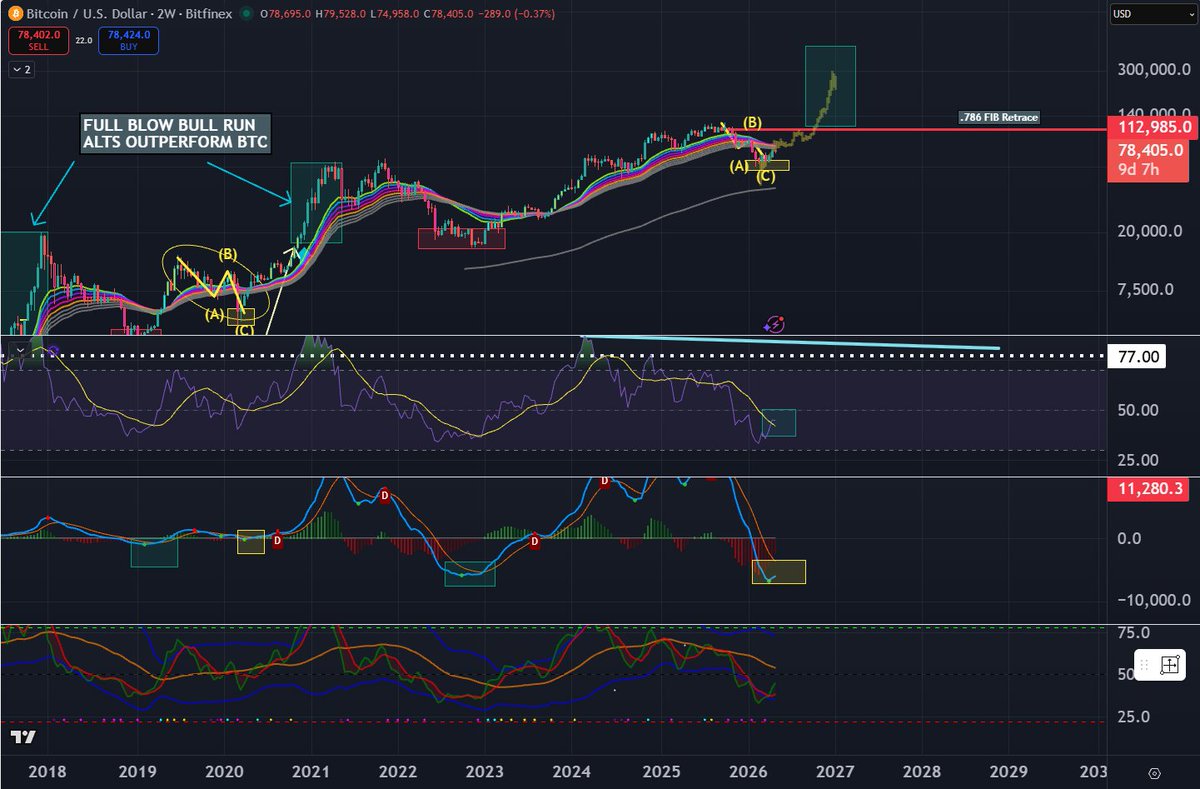Open the USD currency dropdown
This screenshot has width=1200, height=789.
(1153, 16)
